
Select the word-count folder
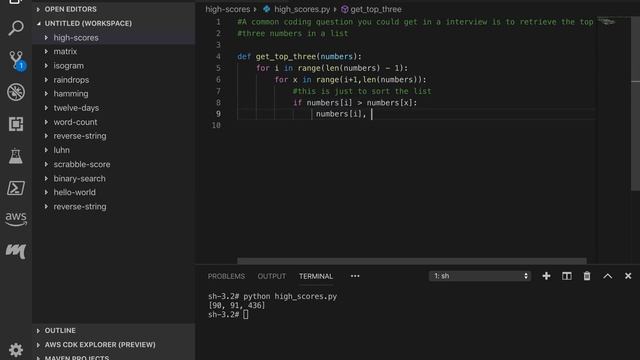tap(114, 122)
